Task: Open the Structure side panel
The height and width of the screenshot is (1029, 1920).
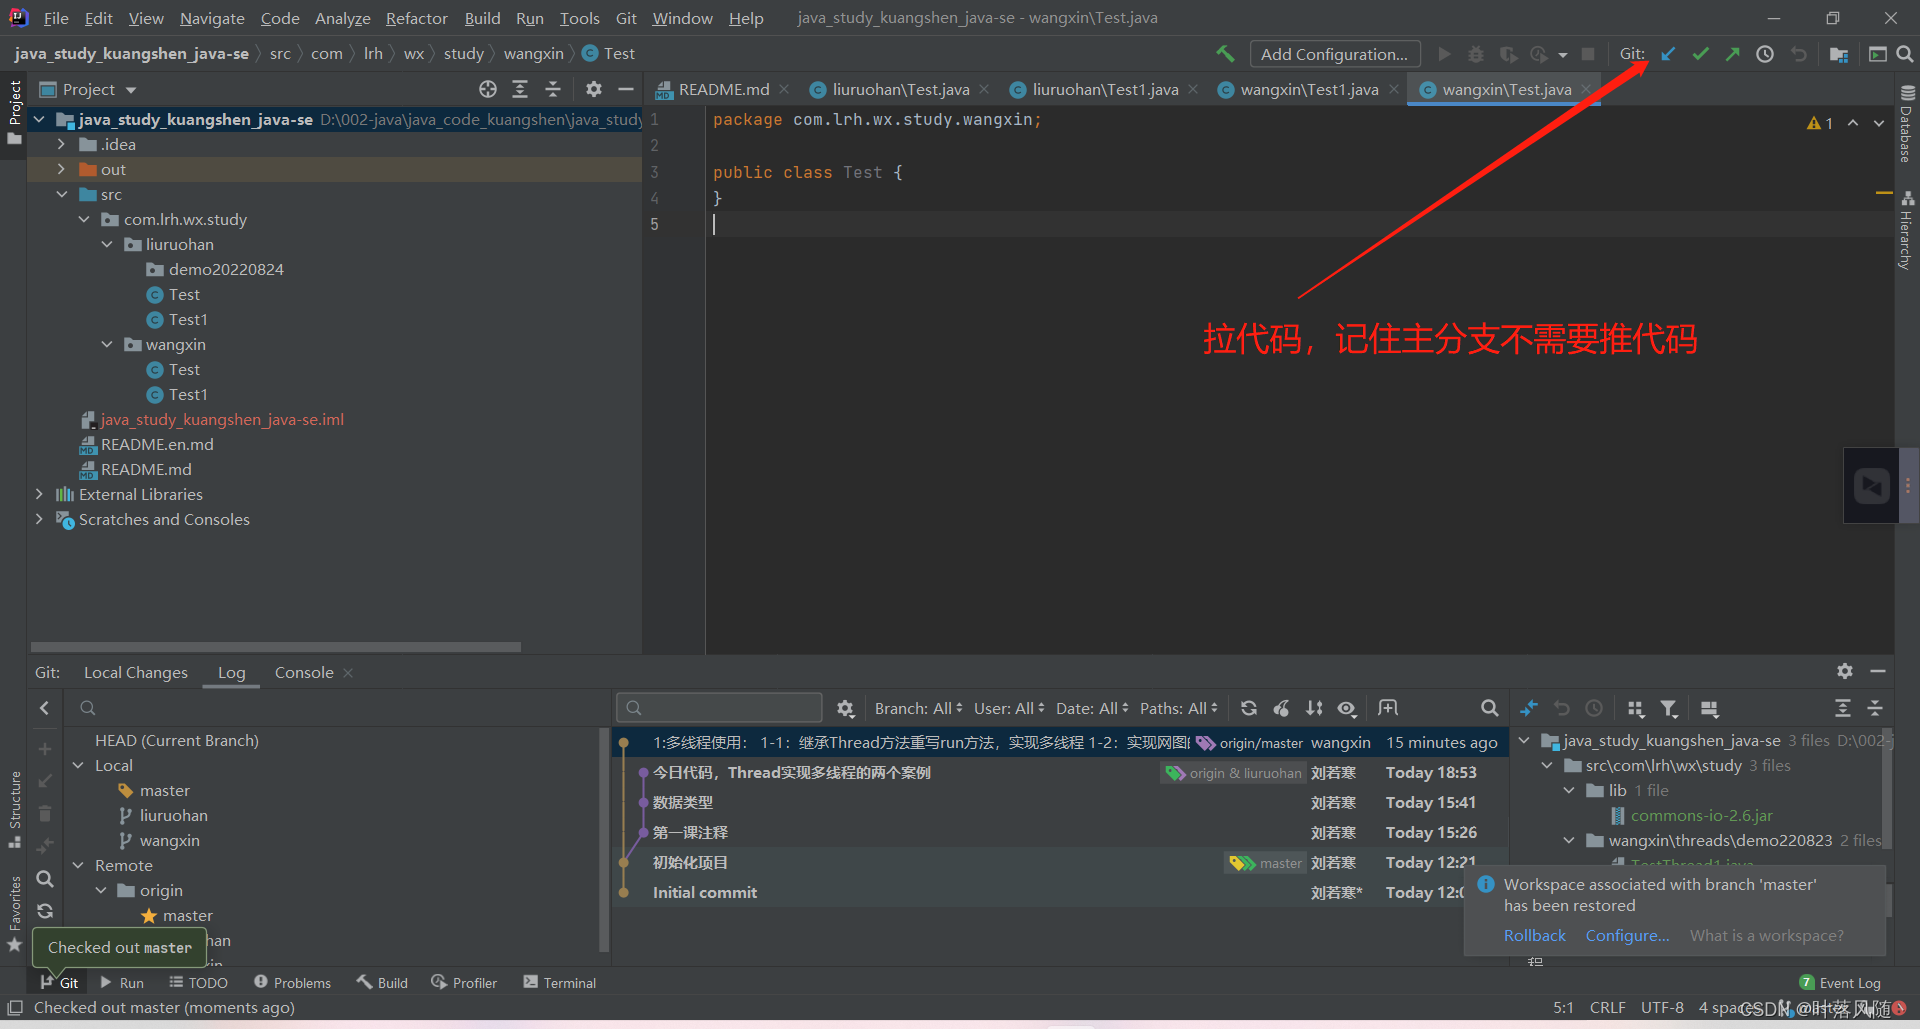Action: (15, 810)
